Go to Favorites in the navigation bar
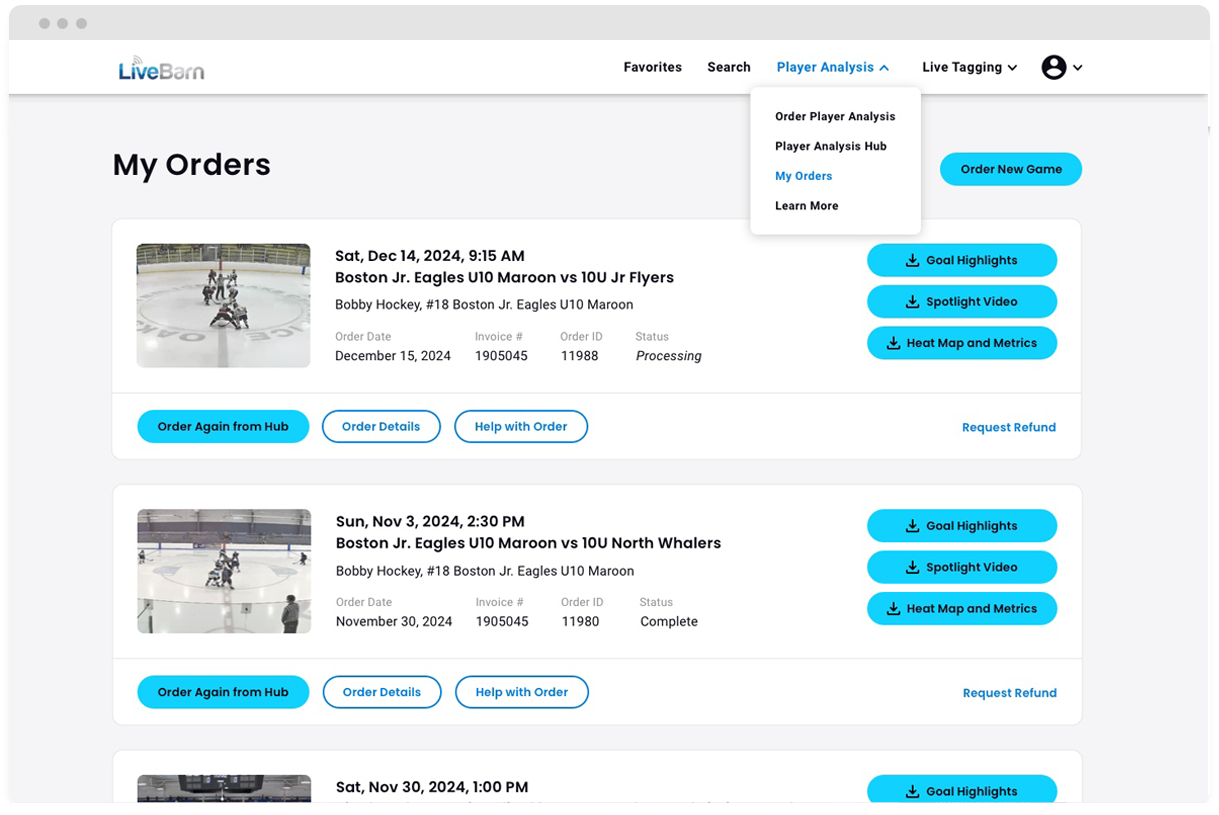Image resolution: width=1219 pixels, height=815 pixels. tap(652, 67)
